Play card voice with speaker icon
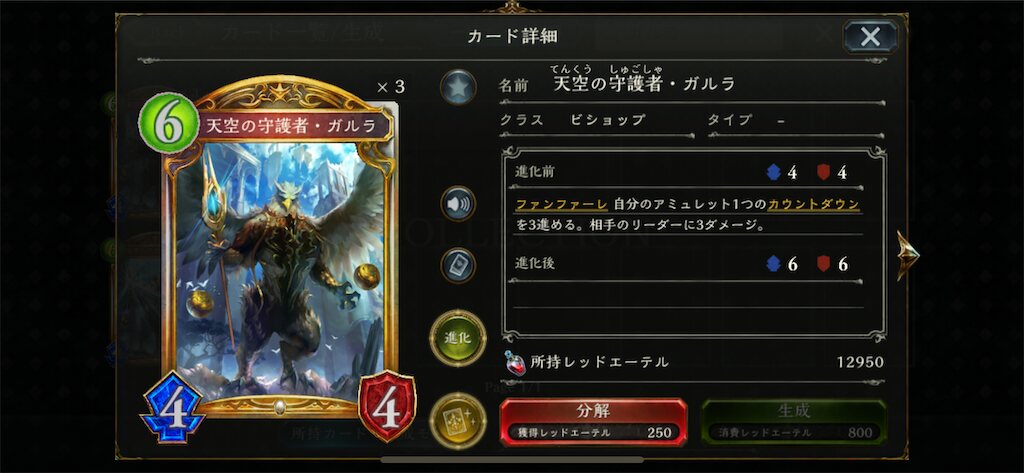 pyautogui.click(x=458, y=204)
